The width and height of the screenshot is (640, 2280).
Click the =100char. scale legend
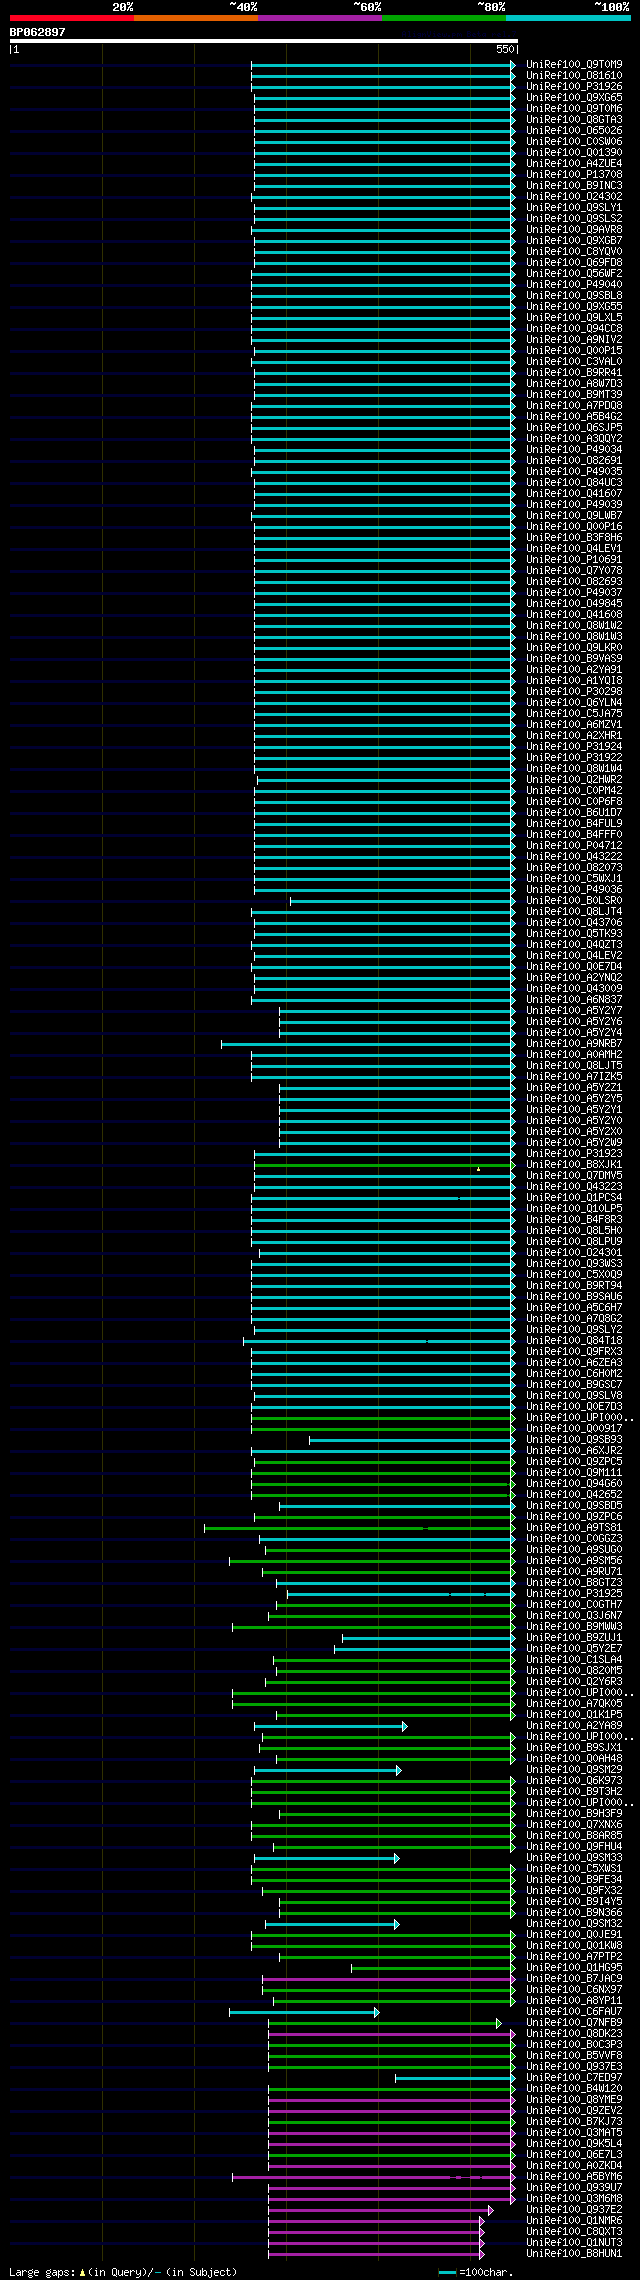(x=476, y=2273)
